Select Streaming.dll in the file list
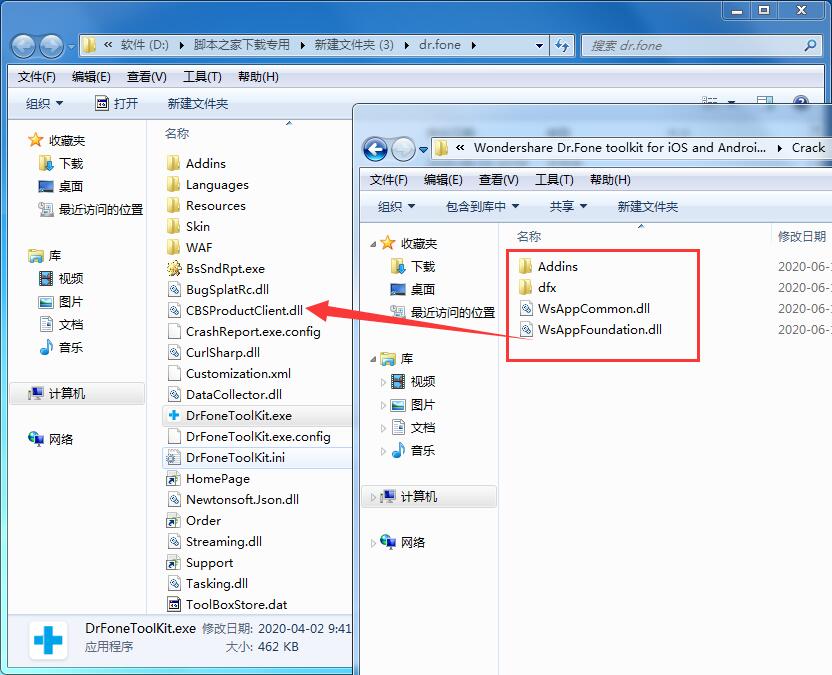This screenshot has height=675, width=832. [x=223, y=541]
